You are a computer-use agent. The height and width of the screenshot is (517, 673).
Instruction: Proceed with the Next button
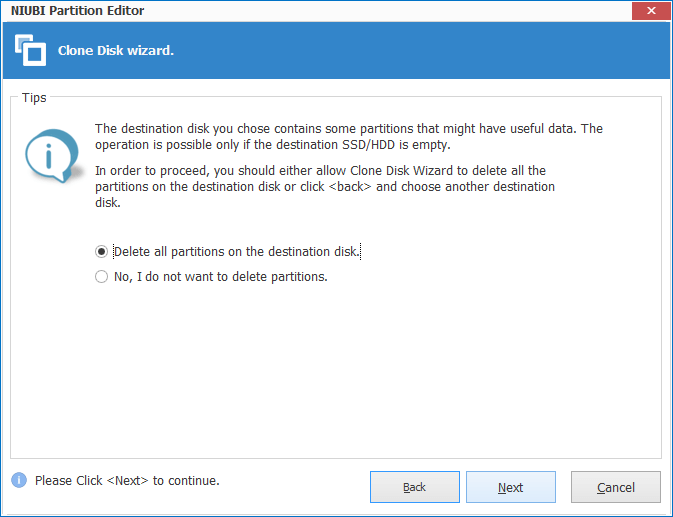pos(510,487)
